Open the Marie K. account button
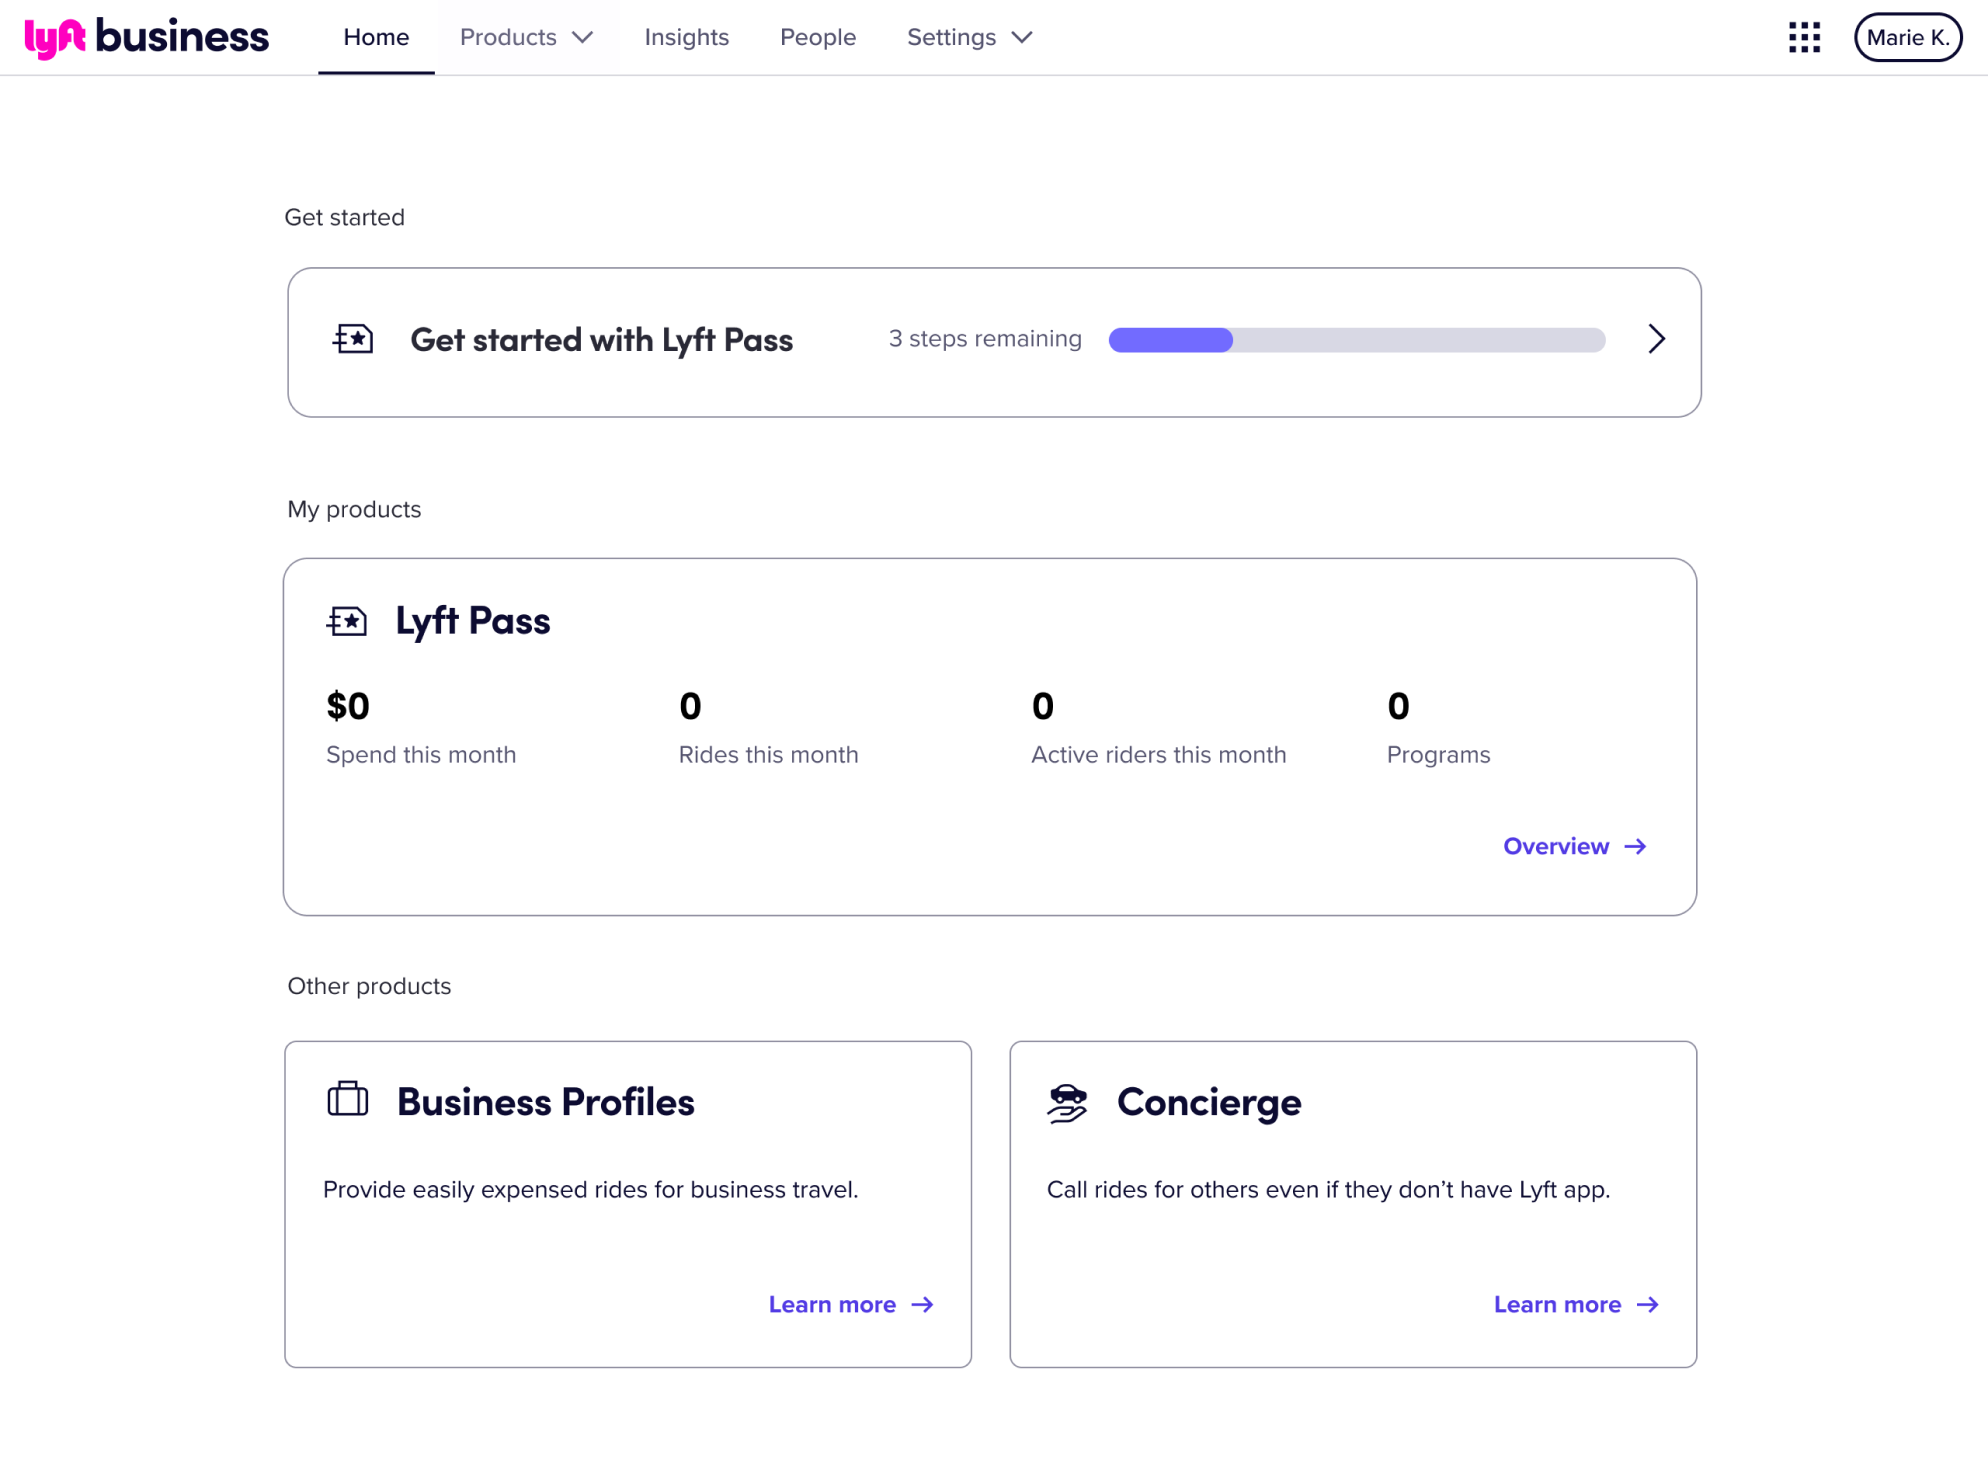 pos(1907,38)
